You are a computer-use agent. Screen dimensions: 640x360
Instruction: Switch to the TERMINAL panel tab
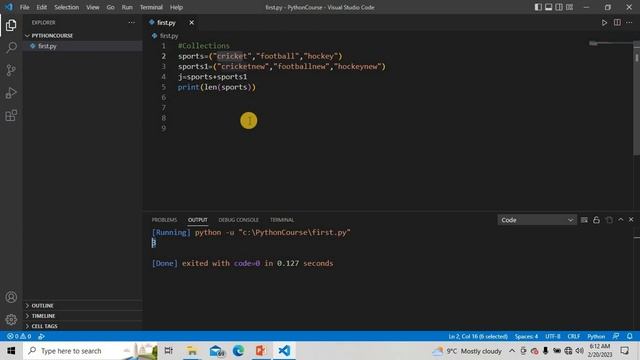pyautogui.click(x=282, y=220)
